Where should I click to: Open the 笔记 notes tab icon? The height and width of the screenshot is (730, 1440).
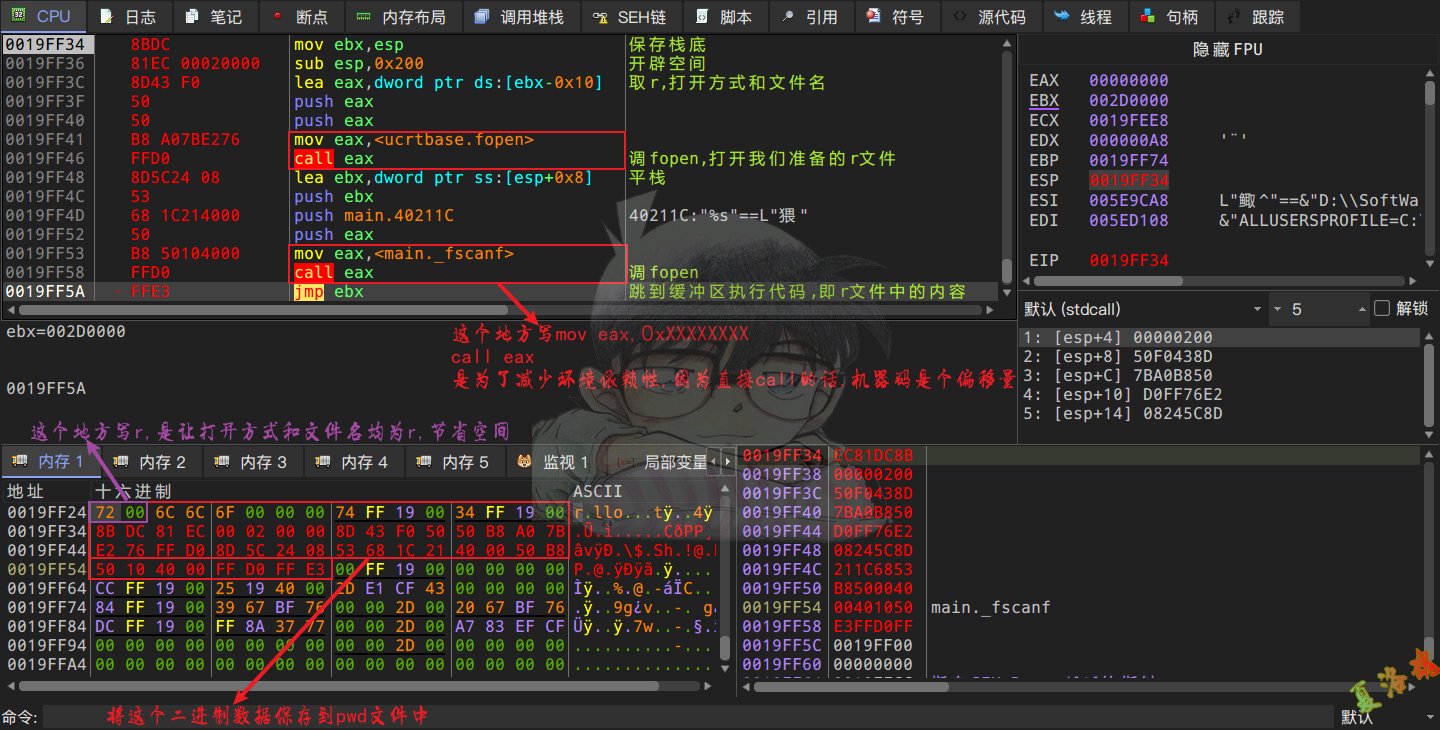pos(192,17)
